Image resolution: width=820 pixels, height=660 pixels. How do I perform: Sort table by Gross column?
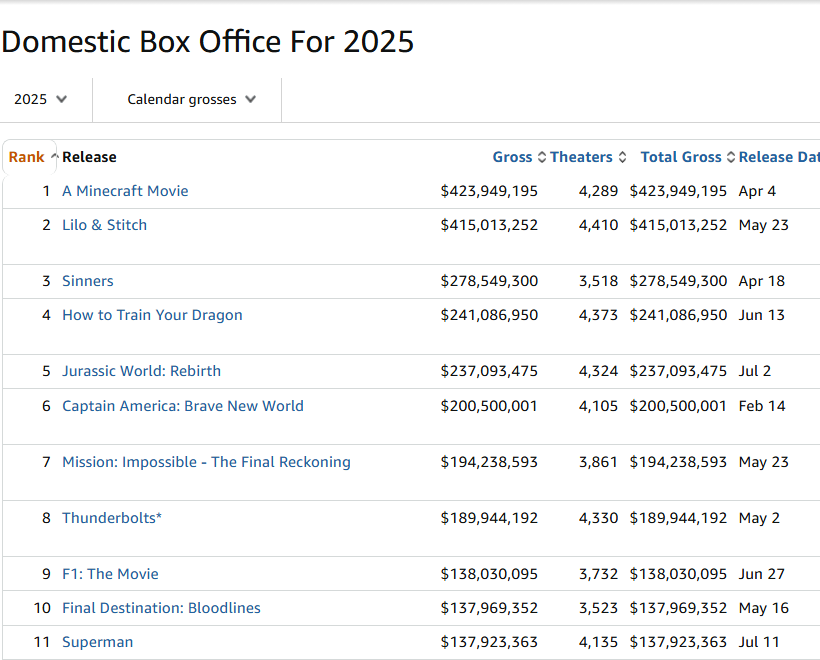tap(512, 157)
